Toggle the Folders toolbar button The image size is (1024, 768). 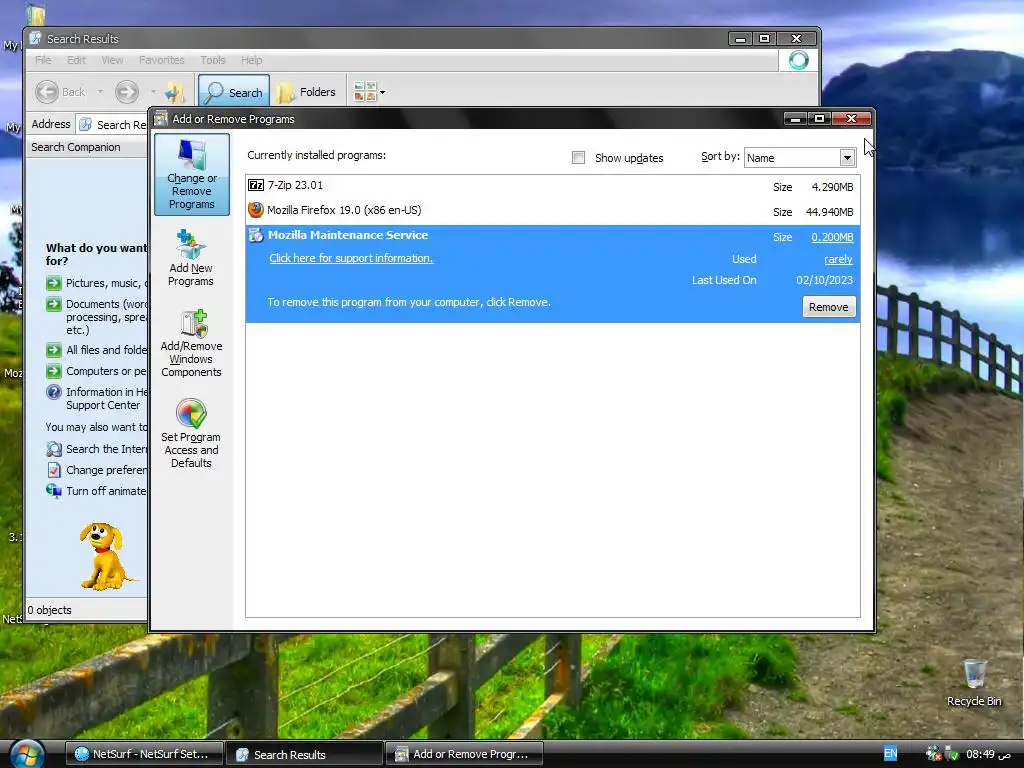tap(306, 93)
